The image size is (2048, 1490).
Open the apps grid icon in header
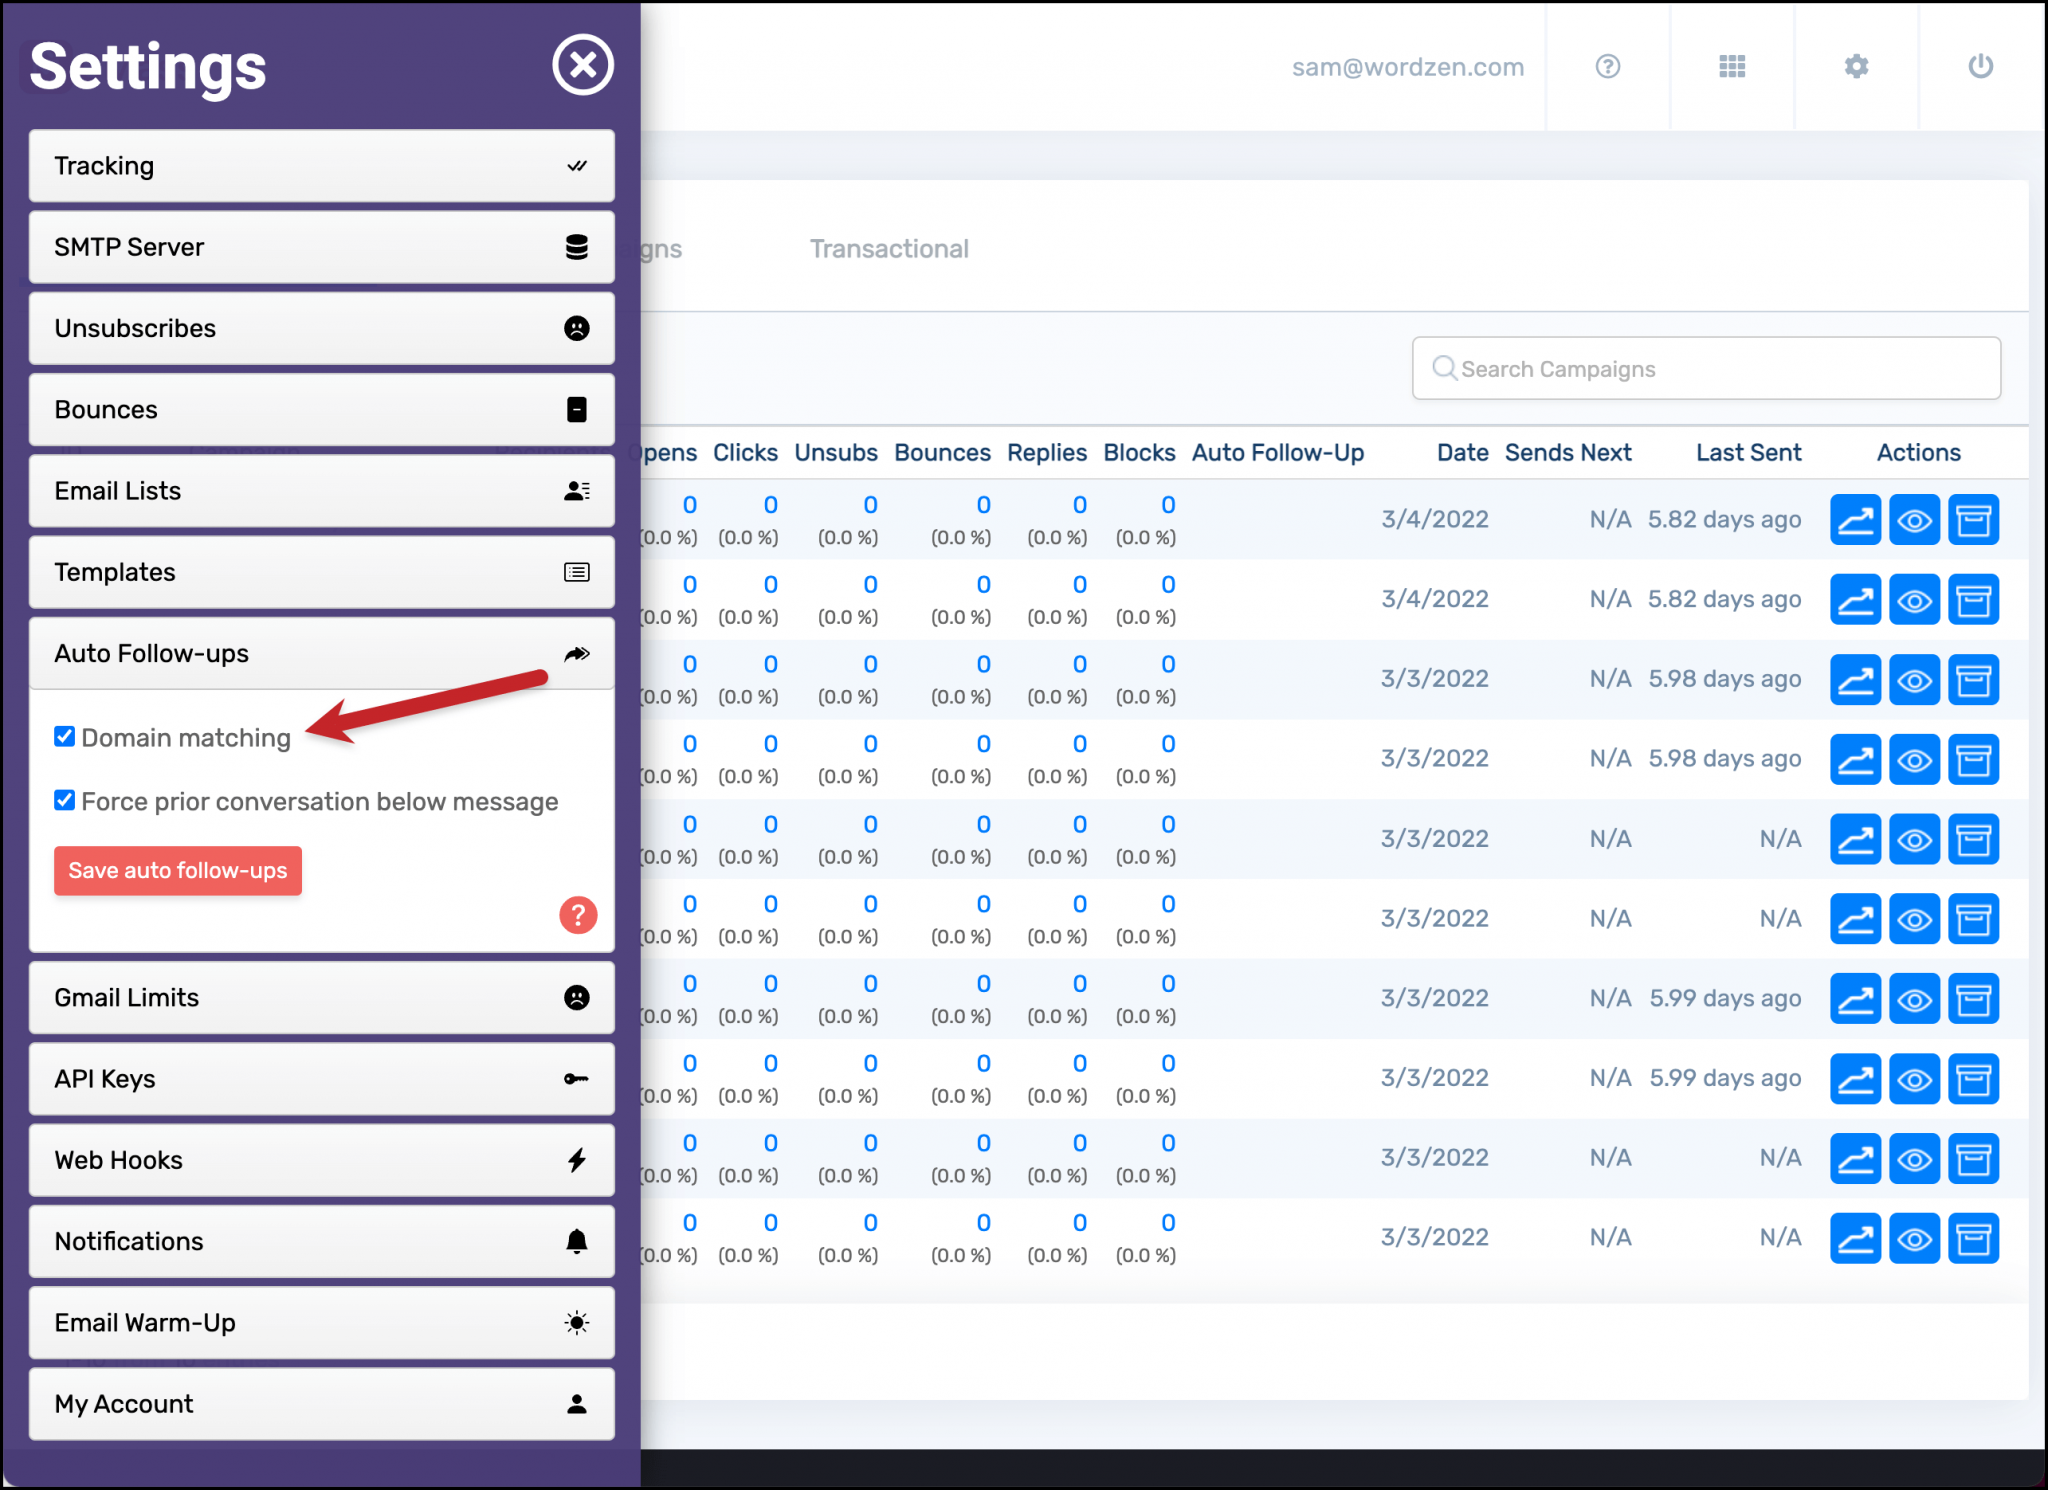click(1732, 67)
